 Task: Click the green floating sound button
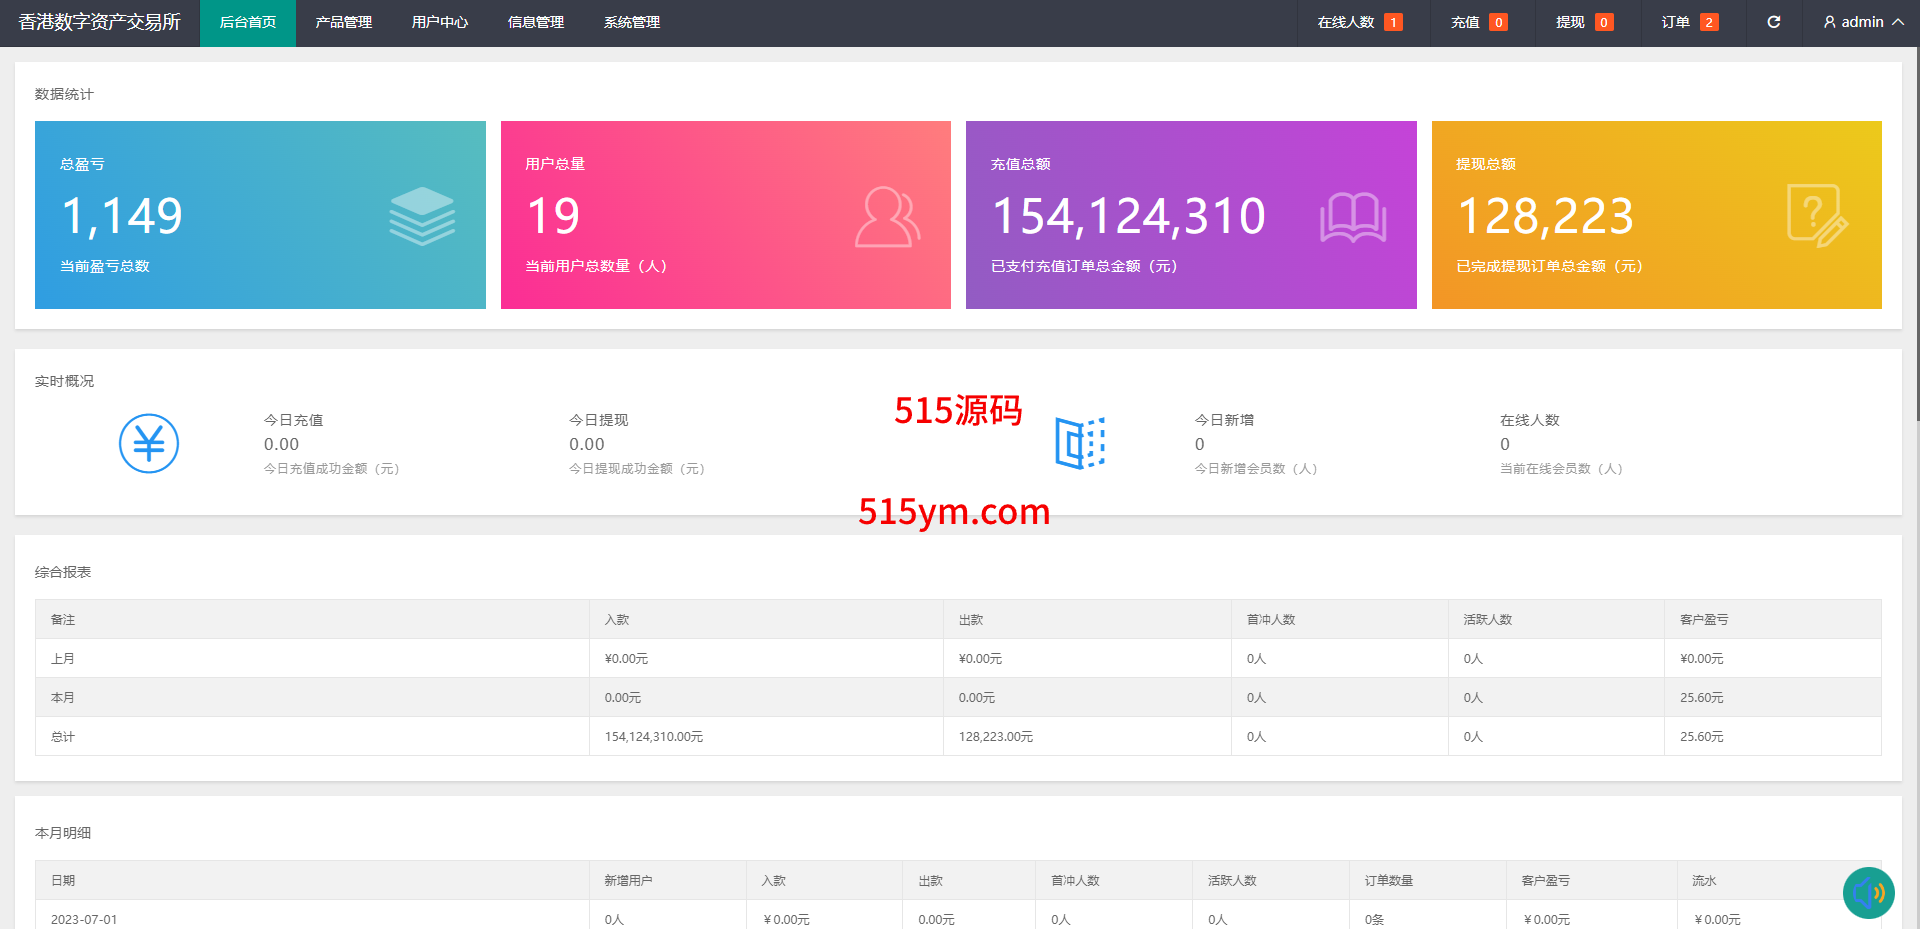[1868, 892]
